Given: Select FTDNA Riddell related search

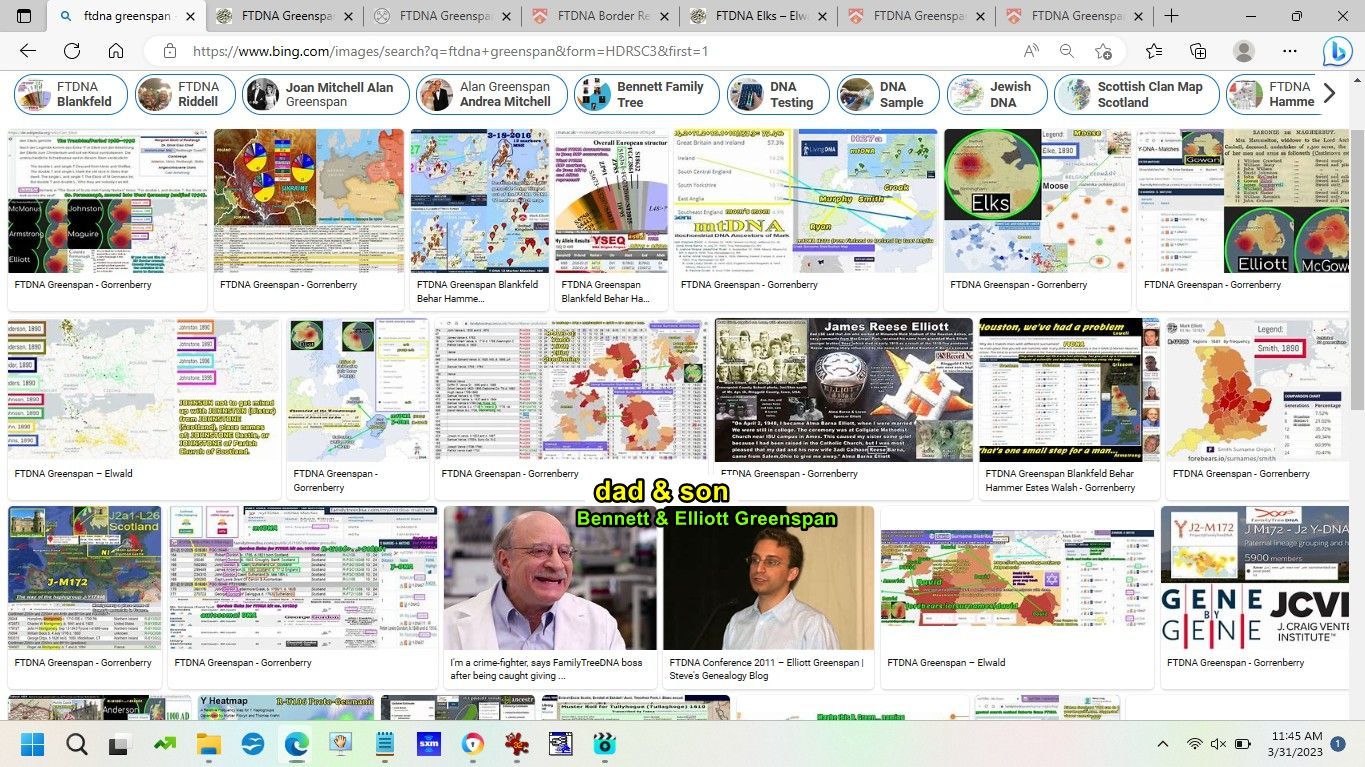Looking at the screenshot, I should click(185, 95).
